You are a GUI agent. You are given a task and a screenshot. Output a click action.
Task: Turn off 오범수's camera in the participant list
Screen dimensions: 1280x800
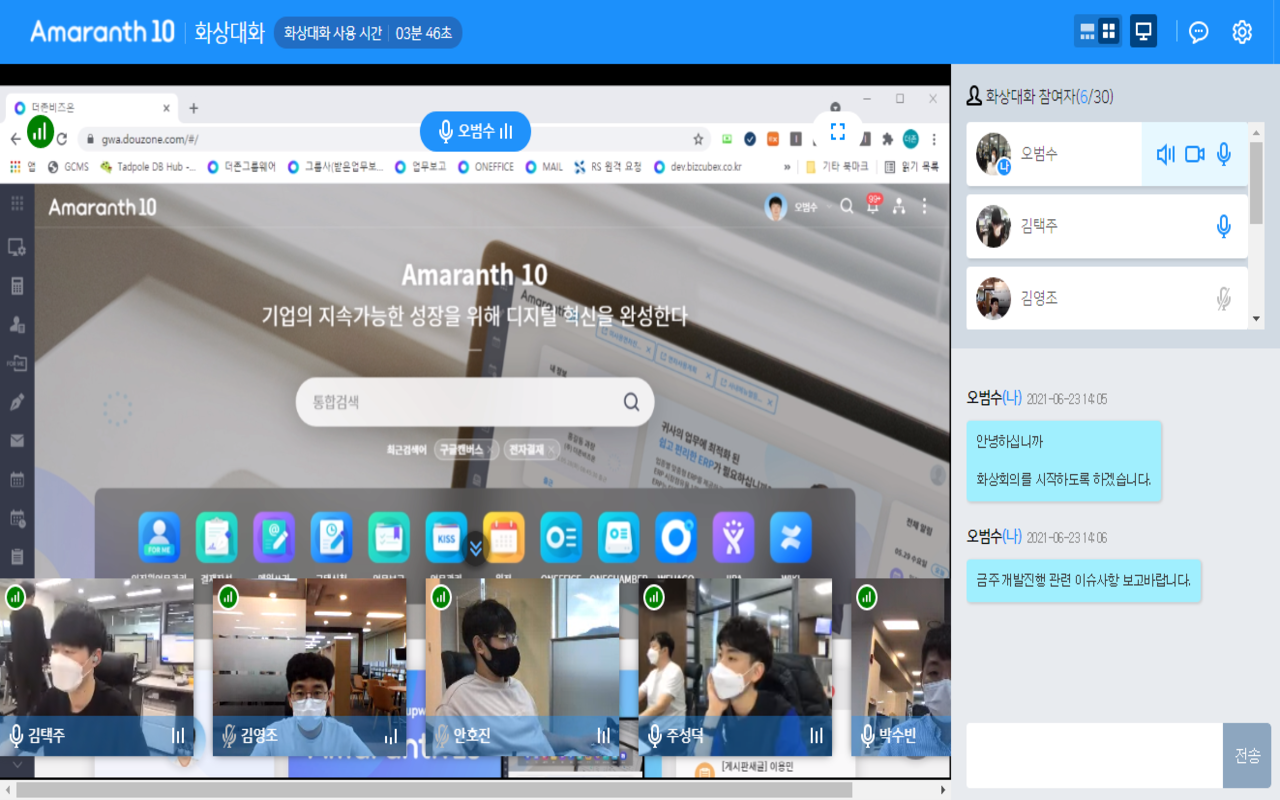tap(1194, 154)
